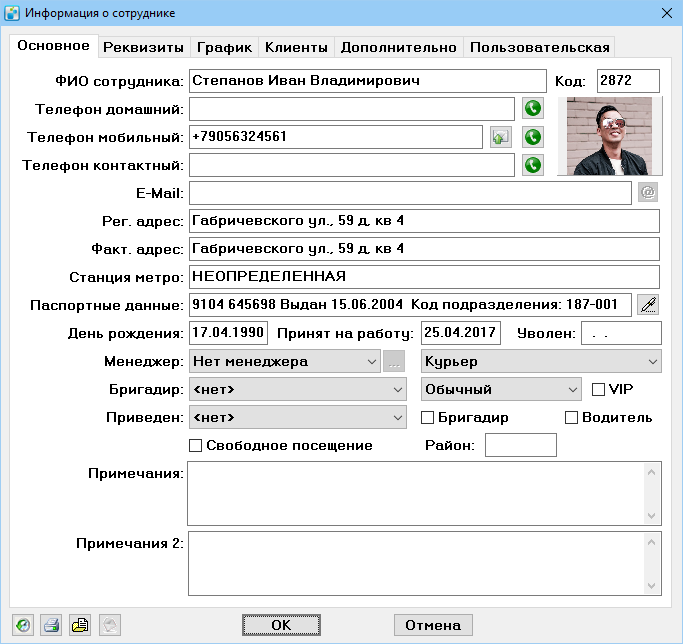This screenshot has width=683, height=644.
Task: Open the График tab
Action: pyautogui.click(x=224, y=47)
